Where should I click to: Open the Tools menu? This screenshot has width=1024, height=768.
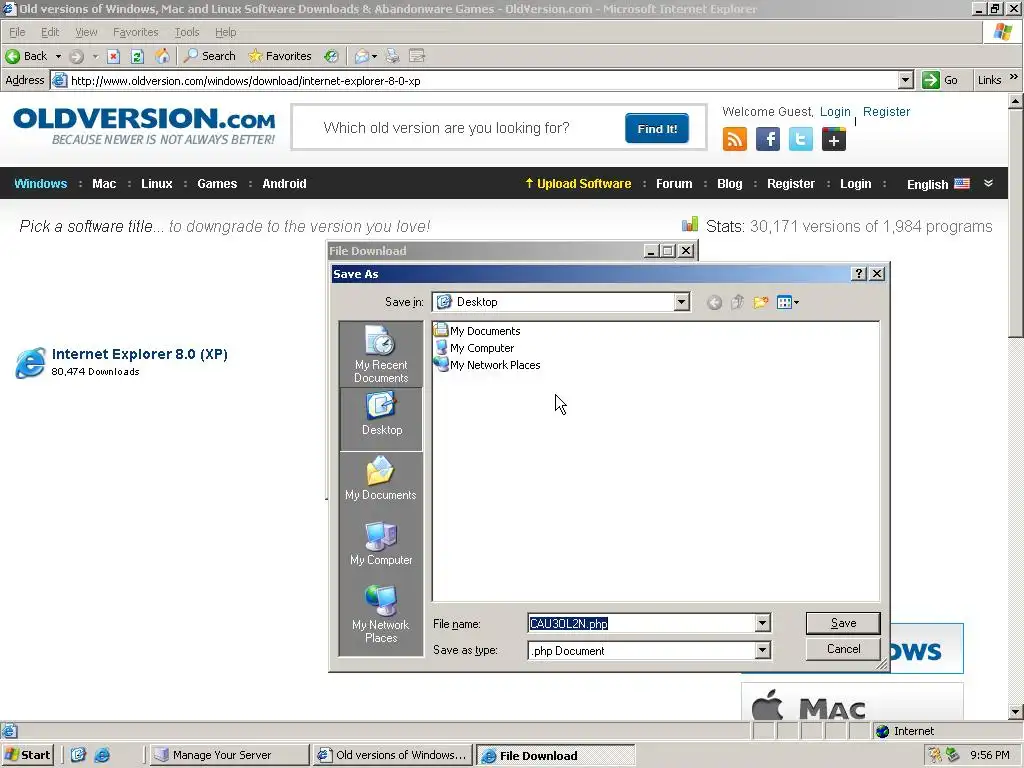click(187, 32)
